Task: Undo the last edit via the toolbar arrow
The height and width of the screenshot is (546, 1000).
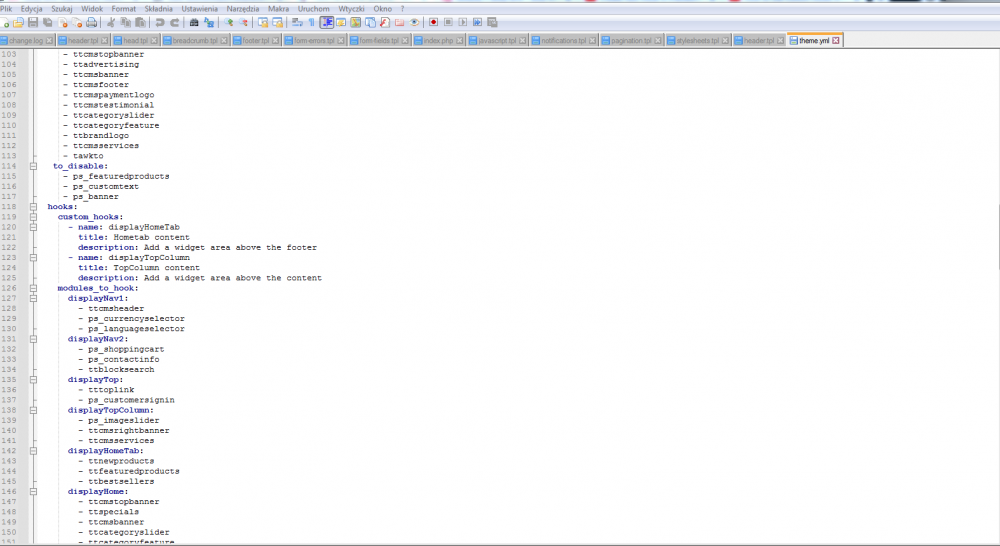Action: pyautogui.click(x=159, y=22)
